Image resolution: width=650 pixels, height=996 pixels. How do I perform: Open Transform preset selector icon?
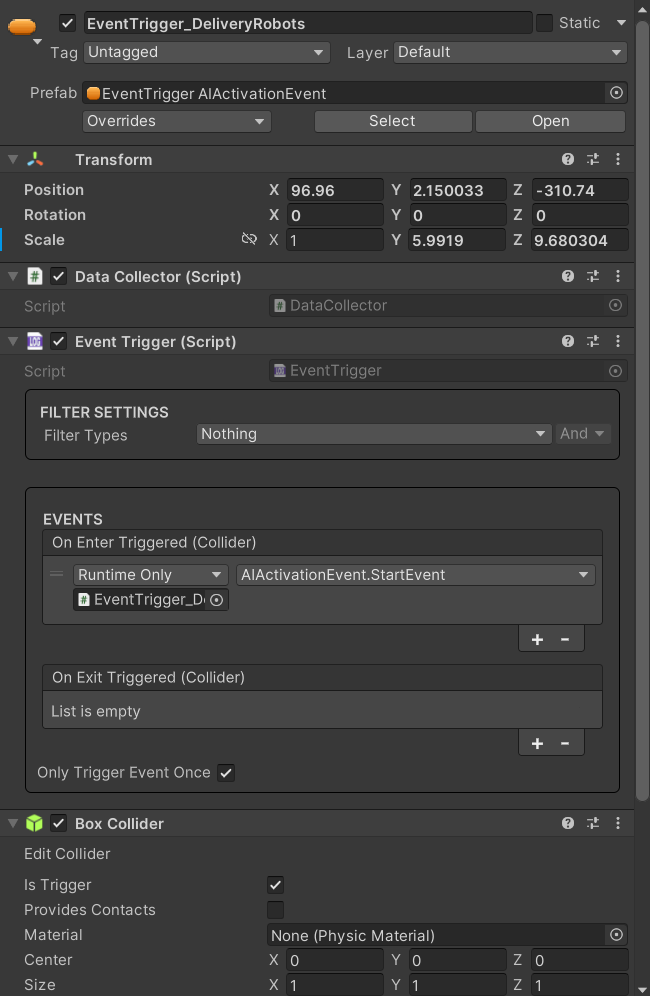(x=593, y=159)
